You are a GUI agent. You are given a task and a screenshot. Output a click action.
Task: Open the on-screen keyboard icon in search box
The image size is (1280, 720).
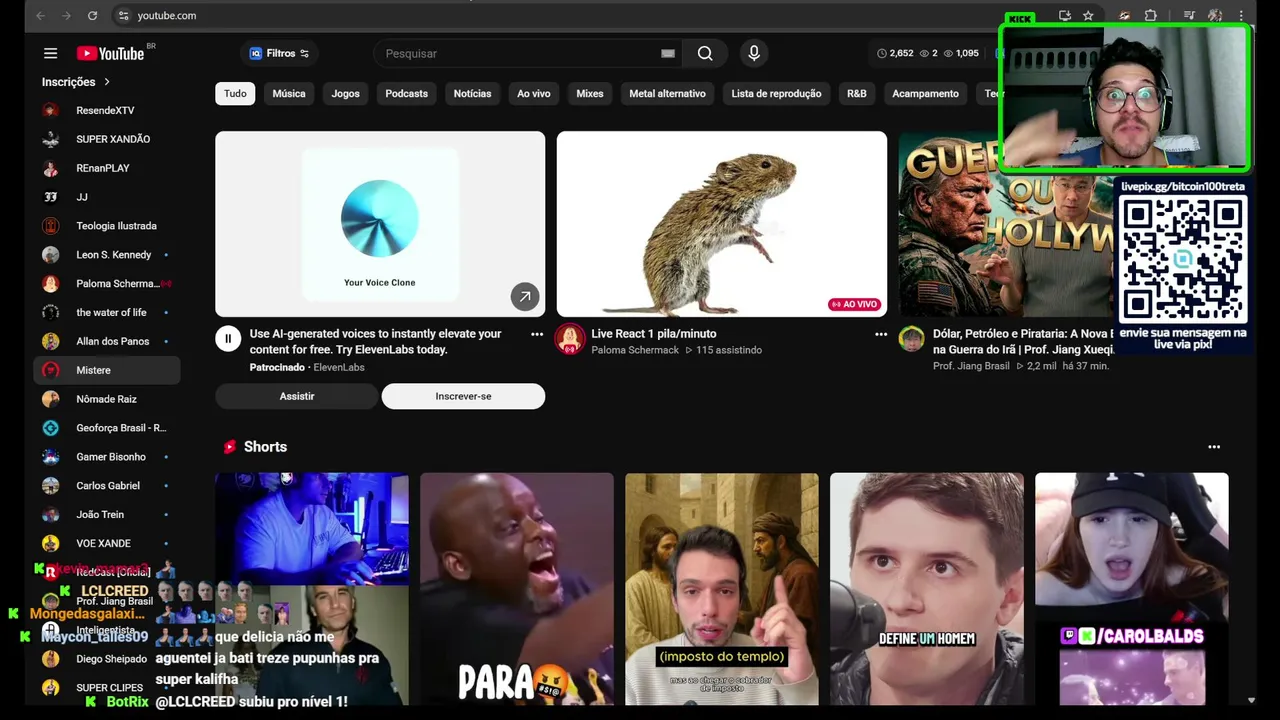coord(668,53)
